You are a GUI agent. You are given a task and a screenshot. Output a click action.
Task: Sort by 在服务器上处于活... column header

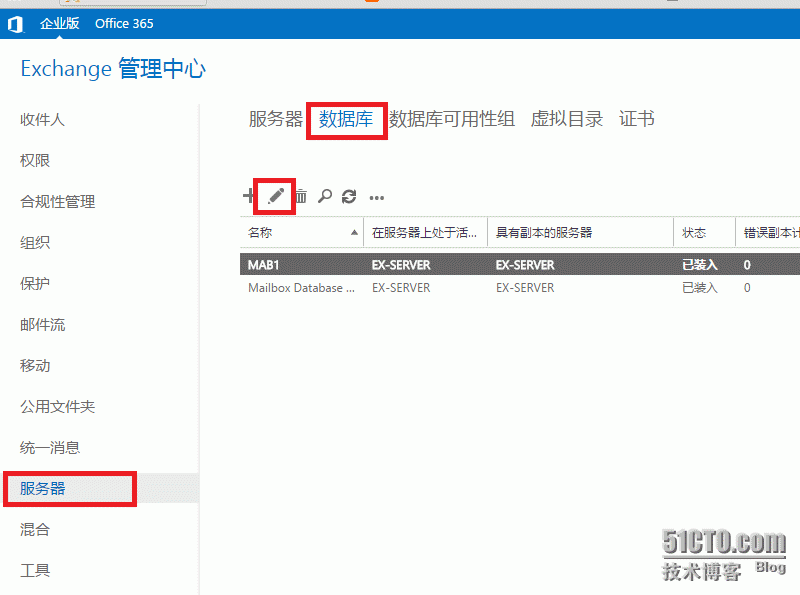(x=425, y=233)
